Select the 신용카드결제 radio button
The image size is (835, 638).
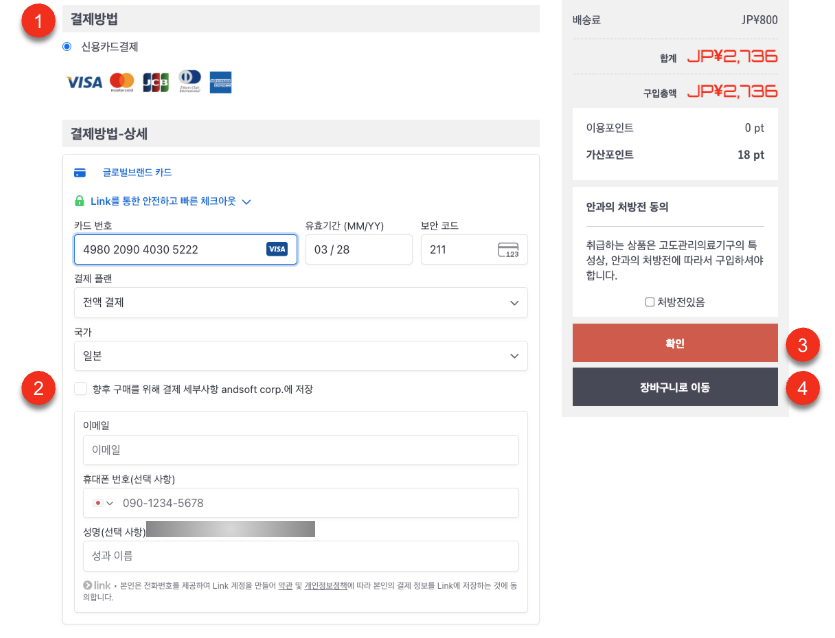click(67, 46)
